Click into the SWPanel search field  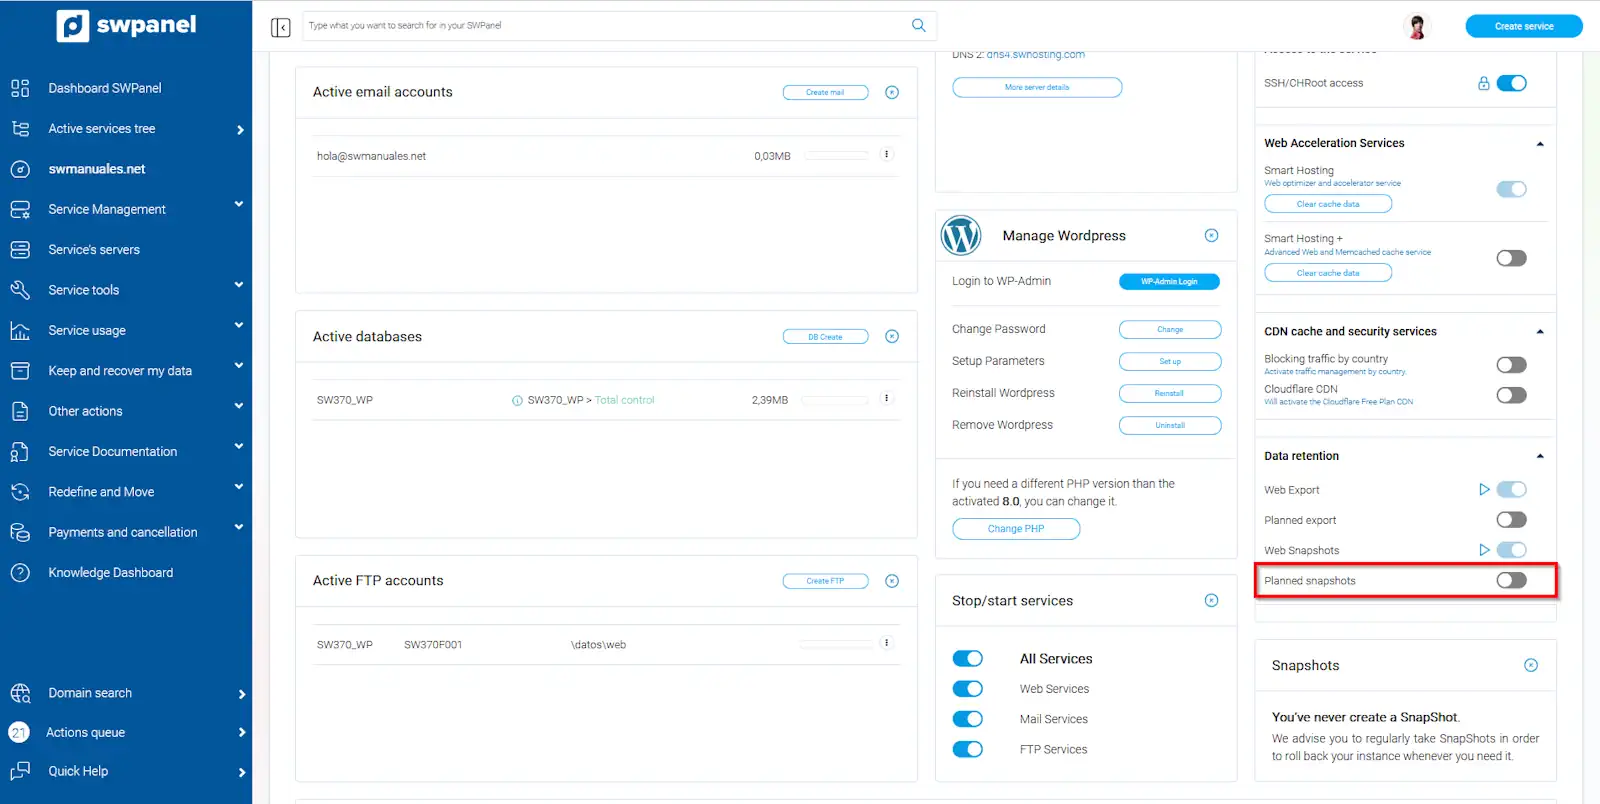[600, 25]
